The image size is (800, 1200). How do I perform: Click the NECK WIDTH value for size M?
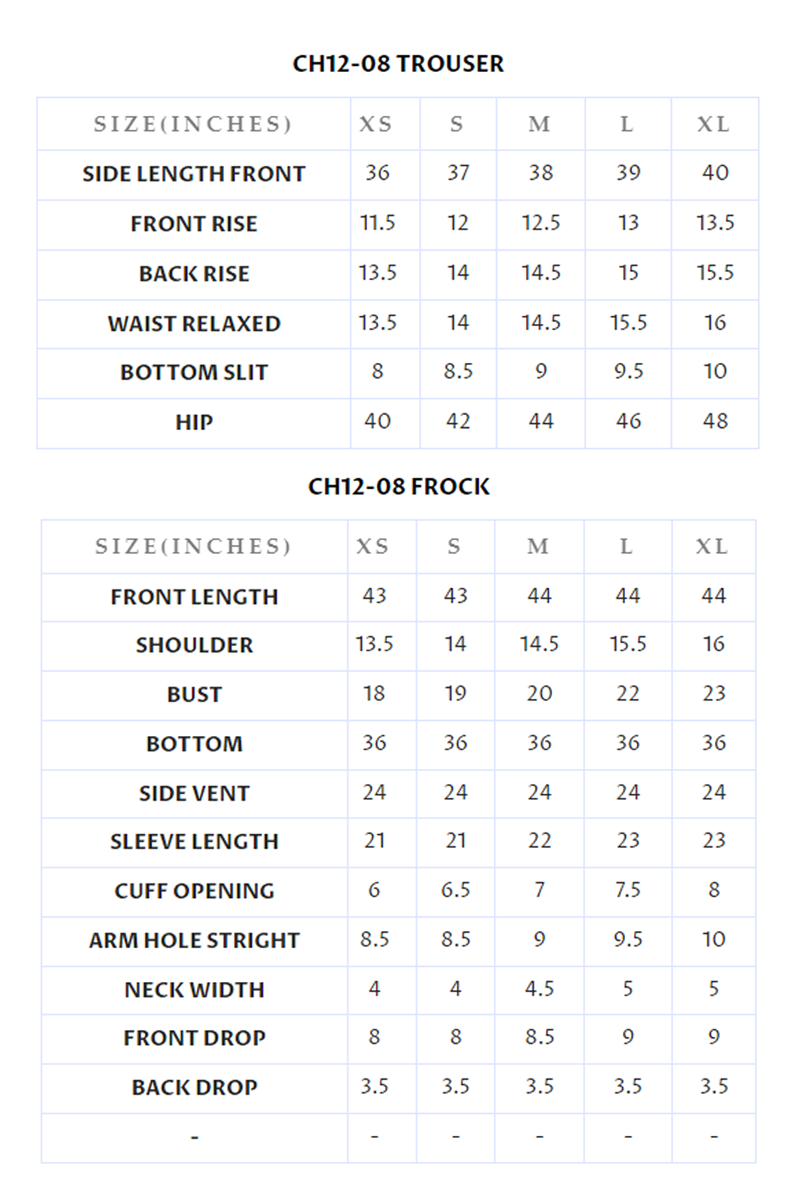539,989
